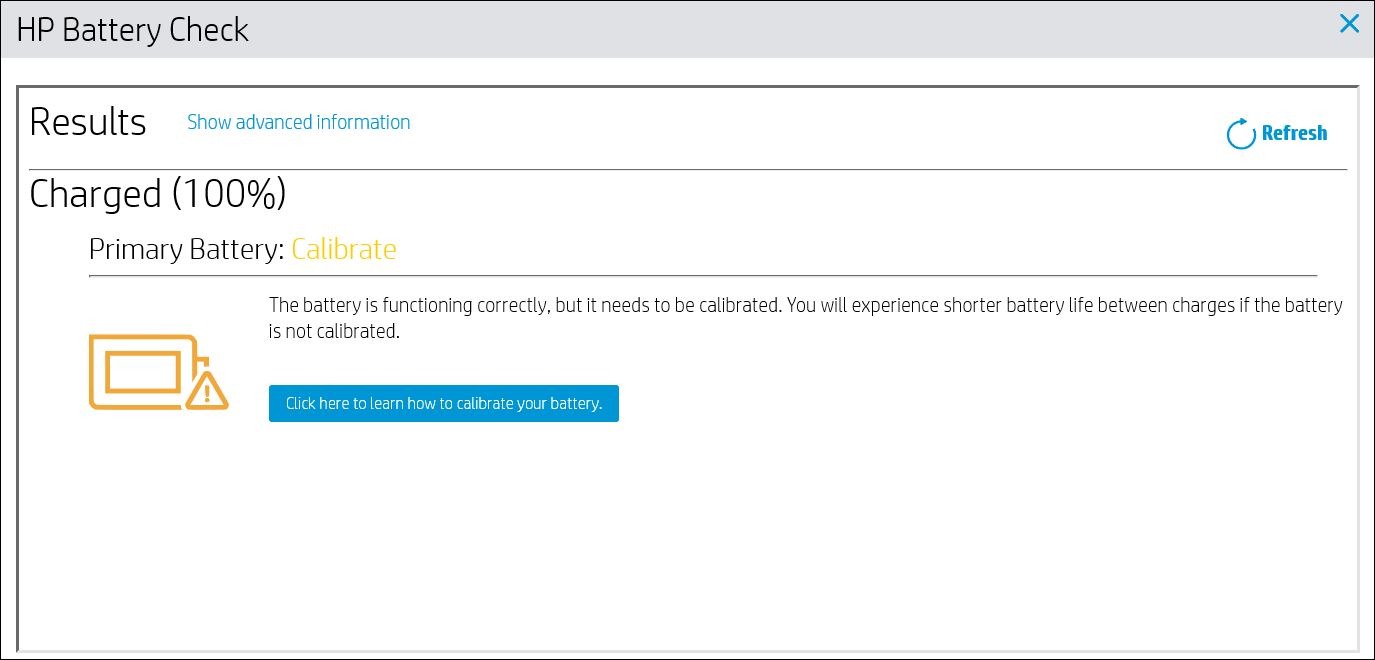
Task: Click the battery functioning correctly description
Action: [805, 318]
